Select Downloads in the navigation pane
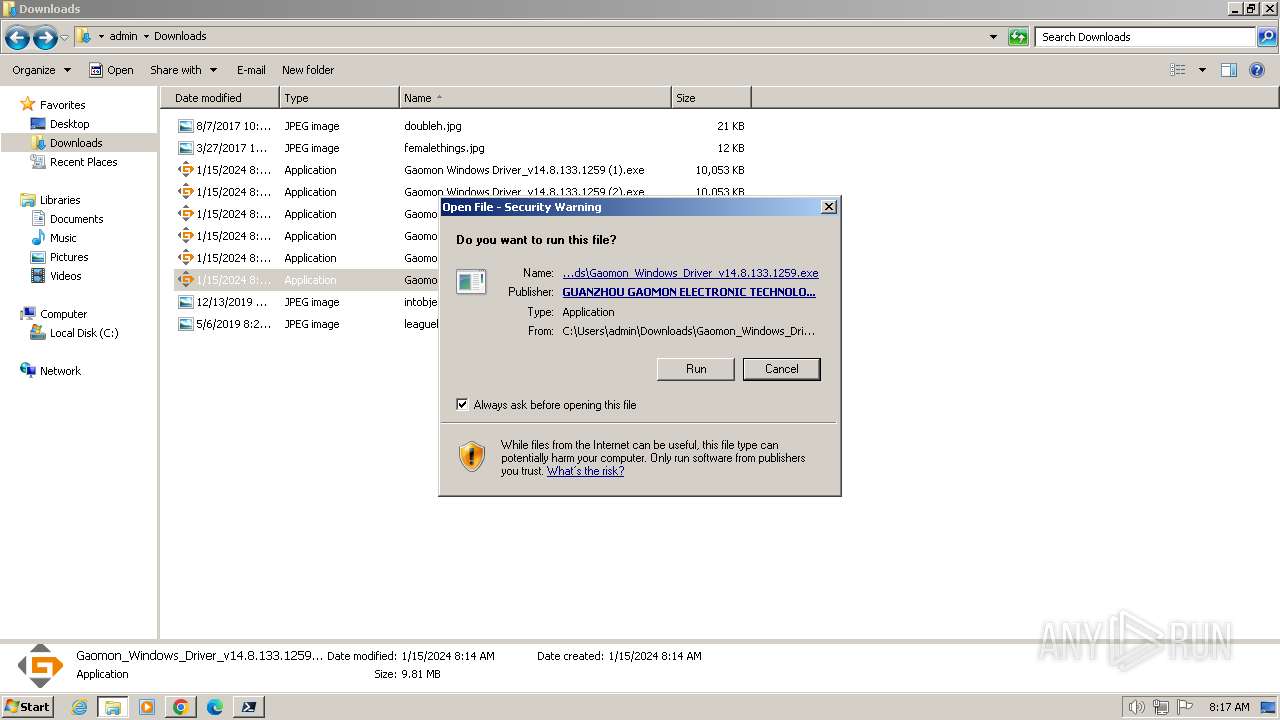The height and width of the screenshot is (720, 1280). pyautogui.click(x=76, y=143)
